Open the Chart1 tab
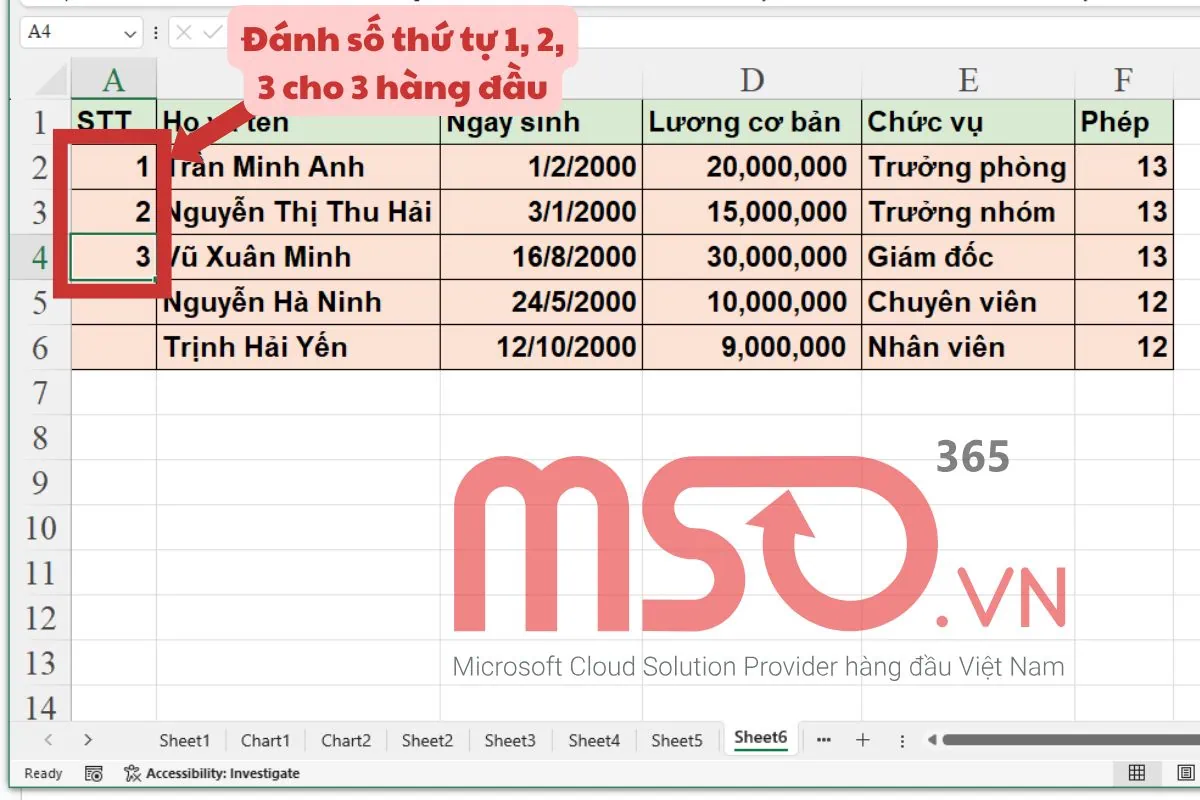Image resolution: width=1200 pixels, height=800 pixels. click(x=265, y=740)
